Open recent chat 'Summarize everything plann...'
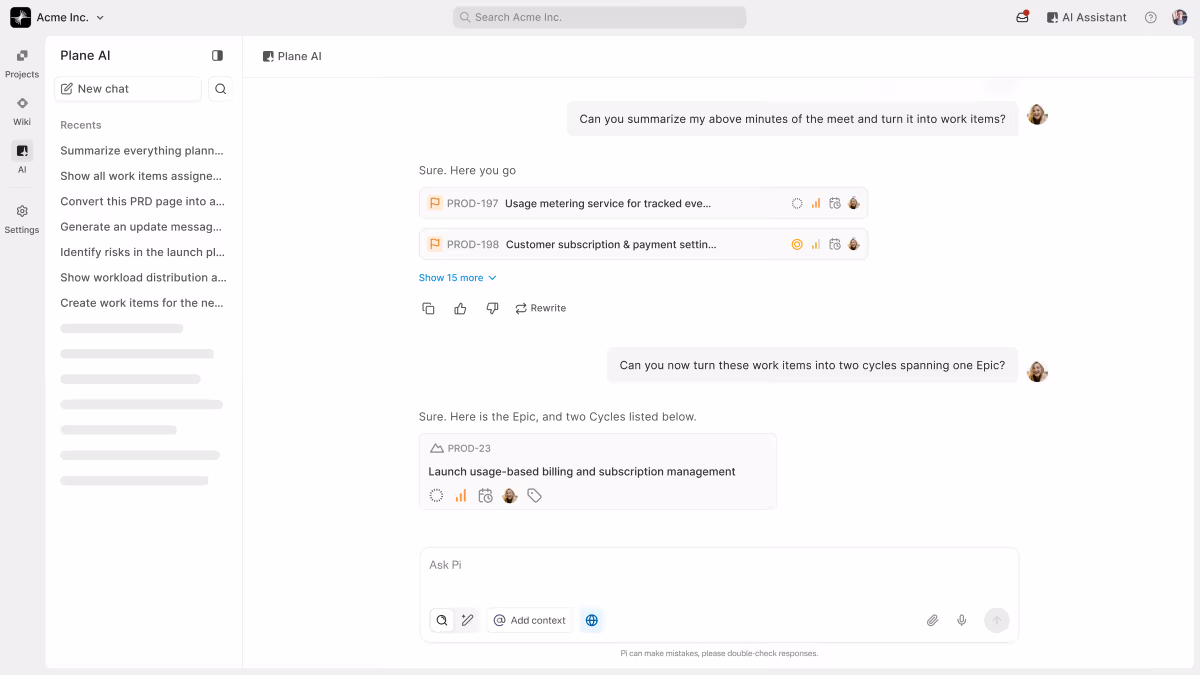Image resolution: width=1200 pixels, height=675 pixels. [x=142, y=151]
